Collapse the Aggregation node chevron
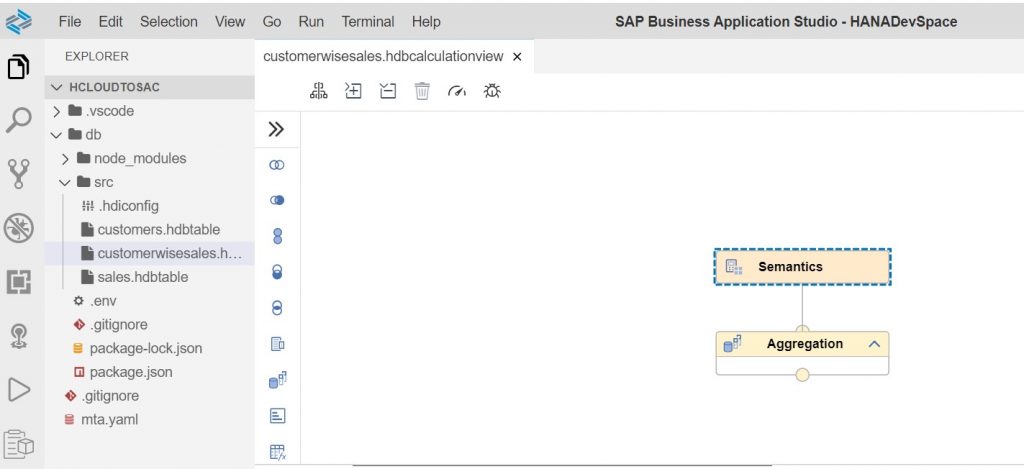Screen dimensions: 1024x469 [x=874, y=344]
